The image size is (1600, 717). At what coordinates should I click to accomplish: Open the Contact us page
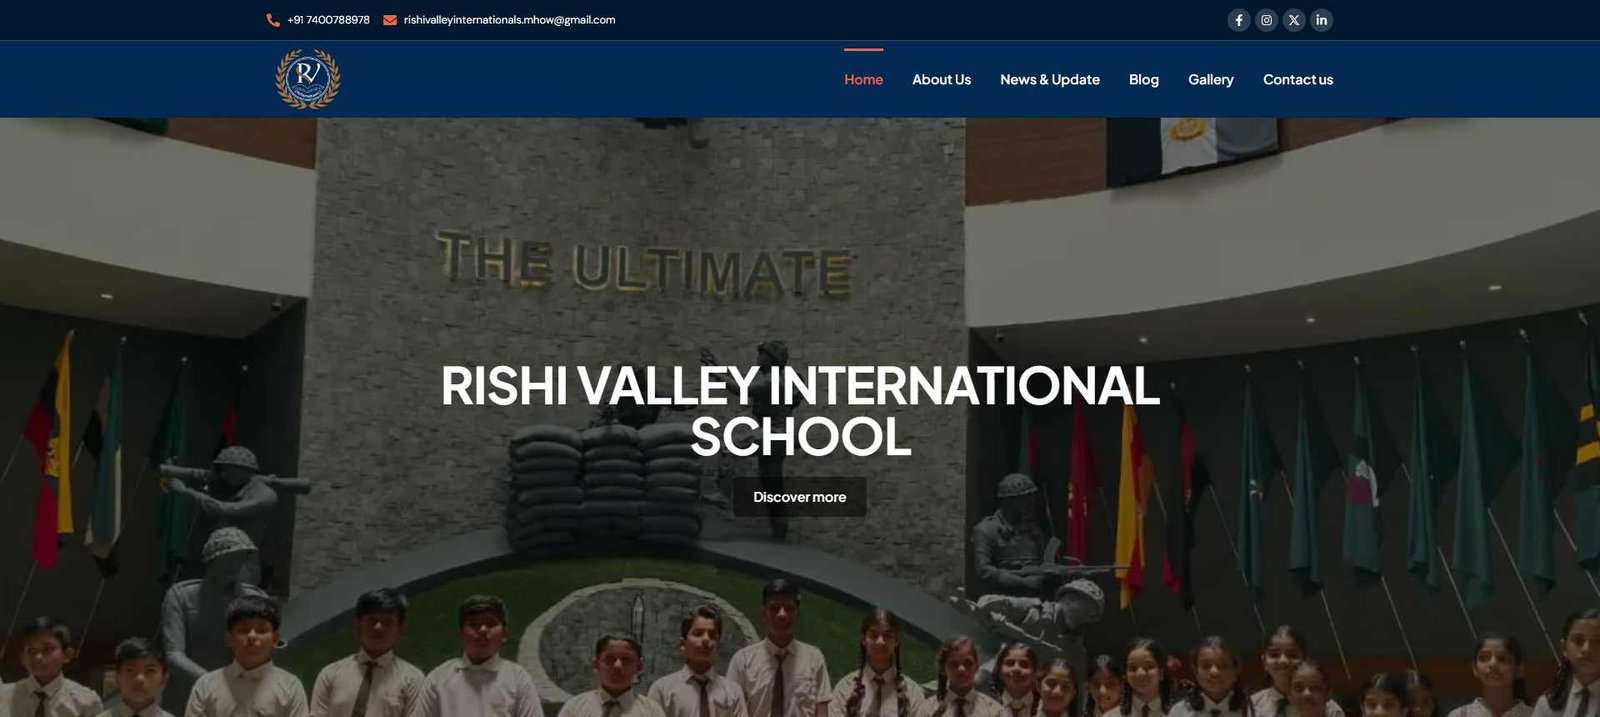click(1298, 80)
